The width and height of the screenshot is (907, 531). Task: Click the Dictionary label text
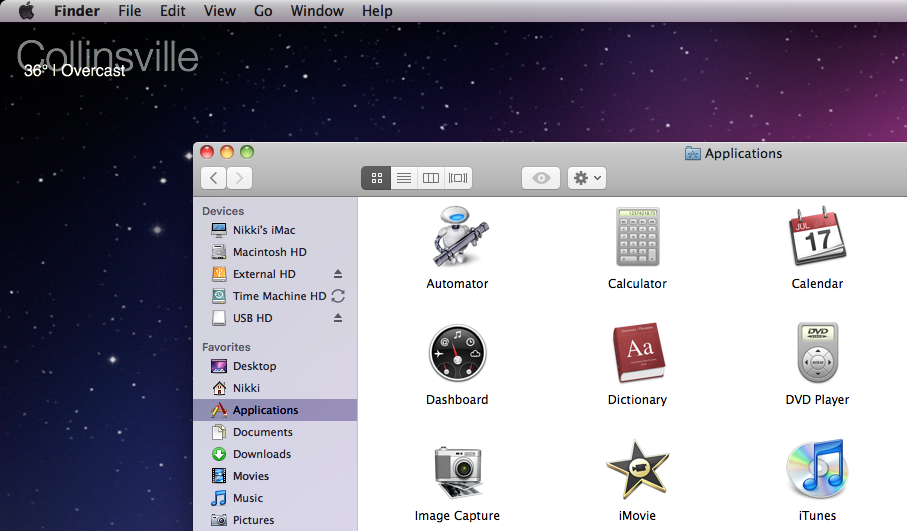click(x=637, y=400)
